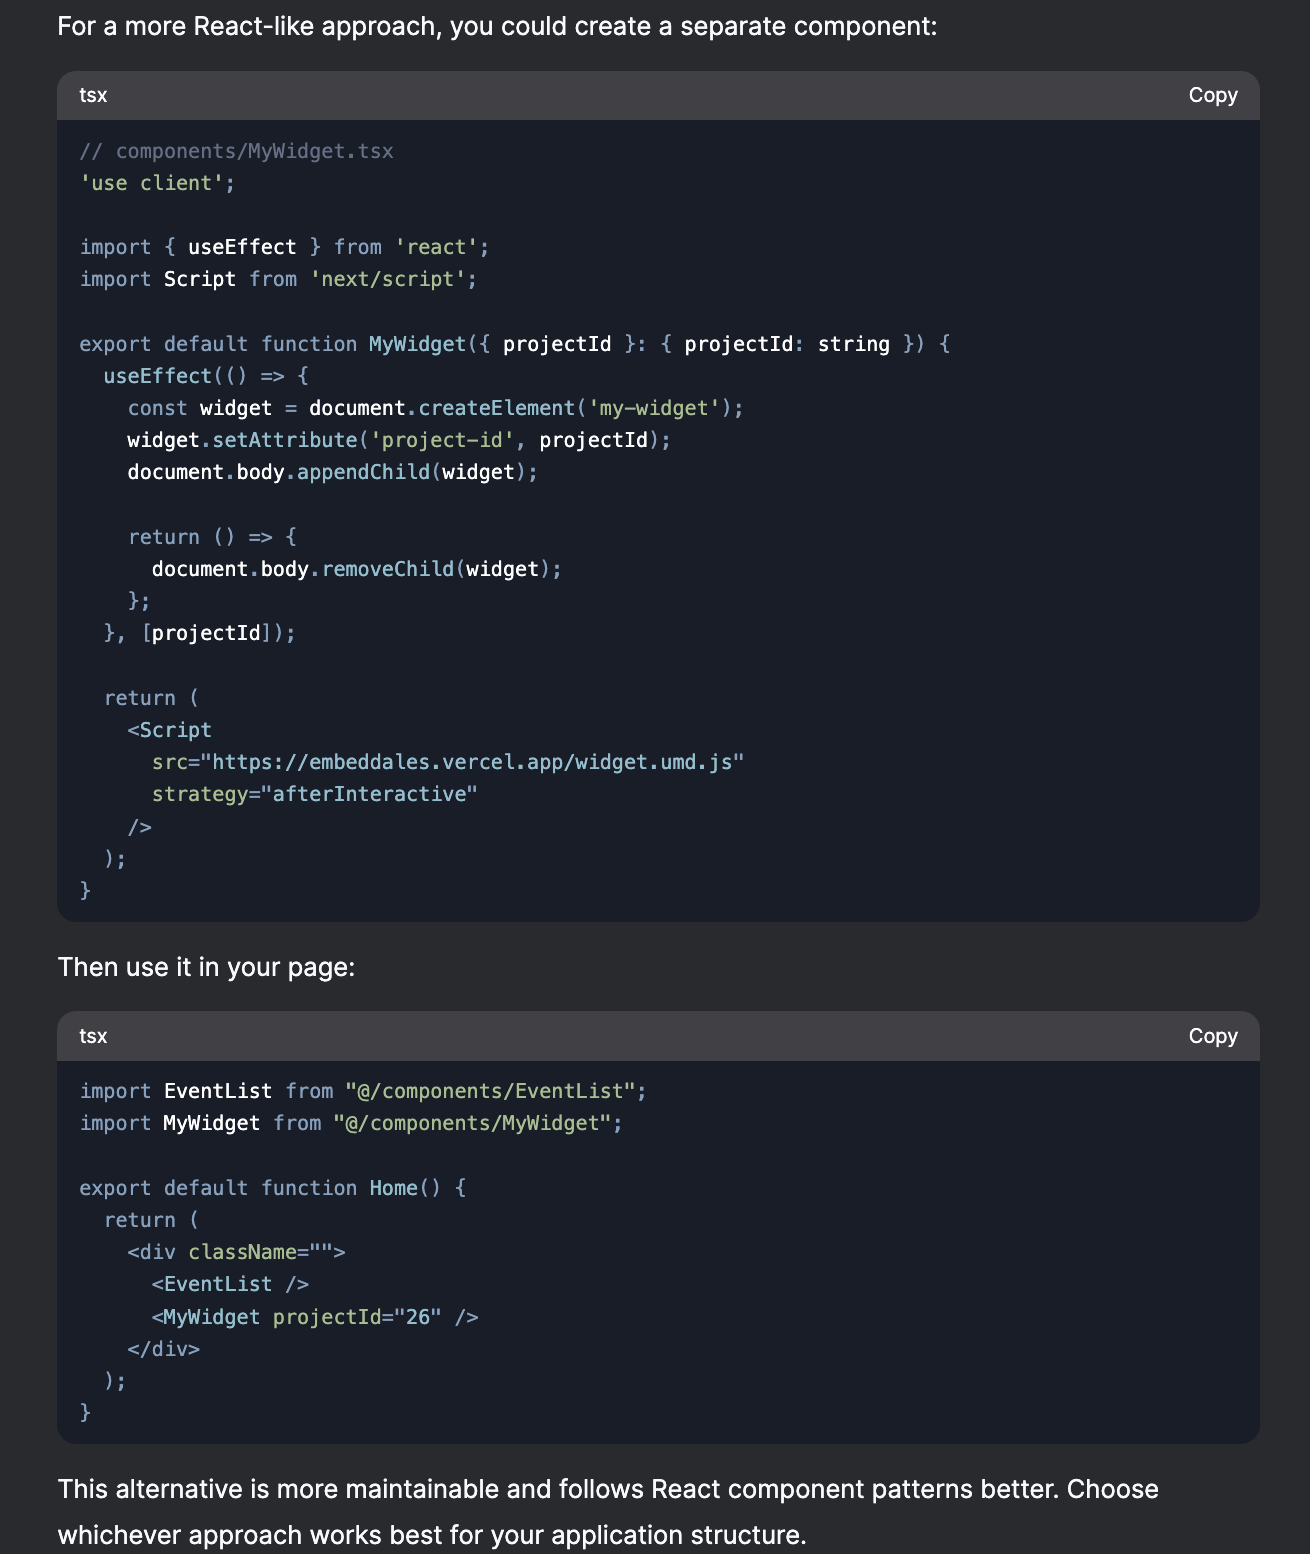Click the '<div className="">' line

[x=236, y=1252]
